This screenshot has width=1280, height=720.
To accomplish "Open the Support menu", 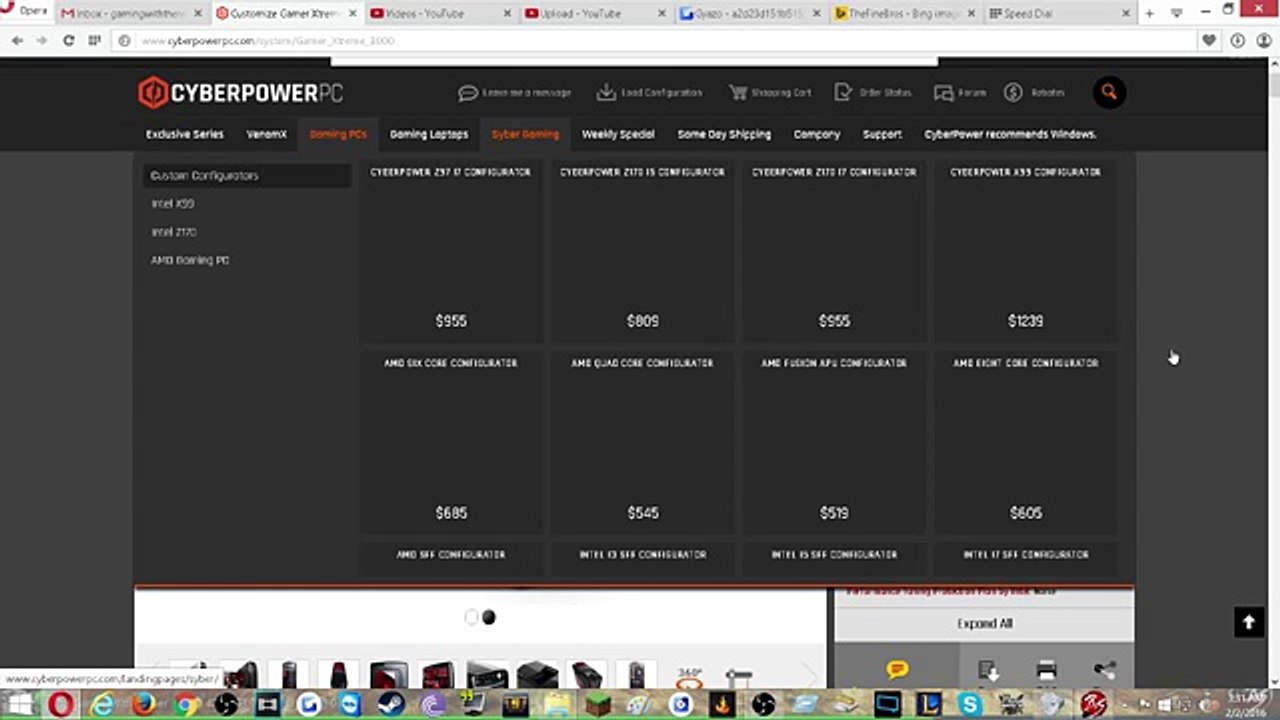I will tap(882, 134).
